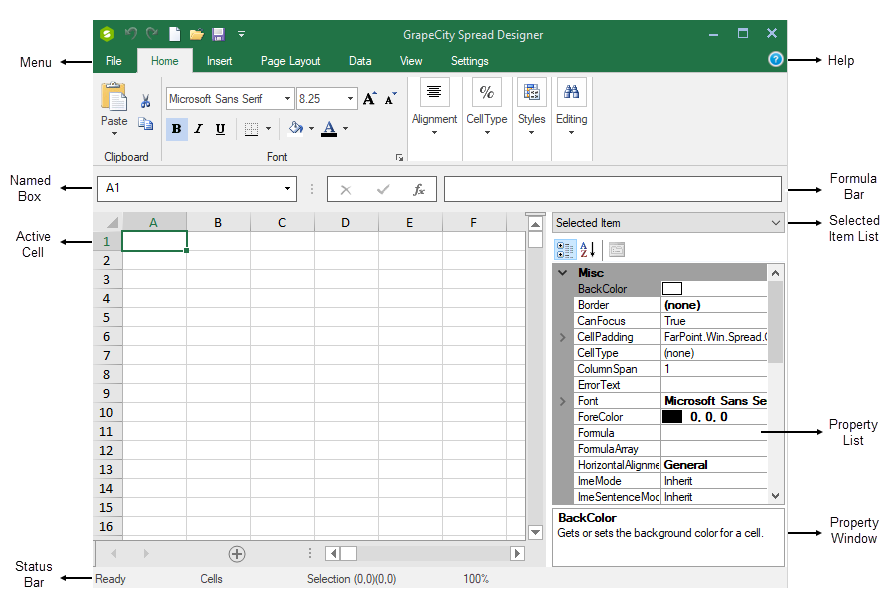Sort properties alphabetically with AZ icon
The image size is (896, 608).
click(x=587, y=250)
